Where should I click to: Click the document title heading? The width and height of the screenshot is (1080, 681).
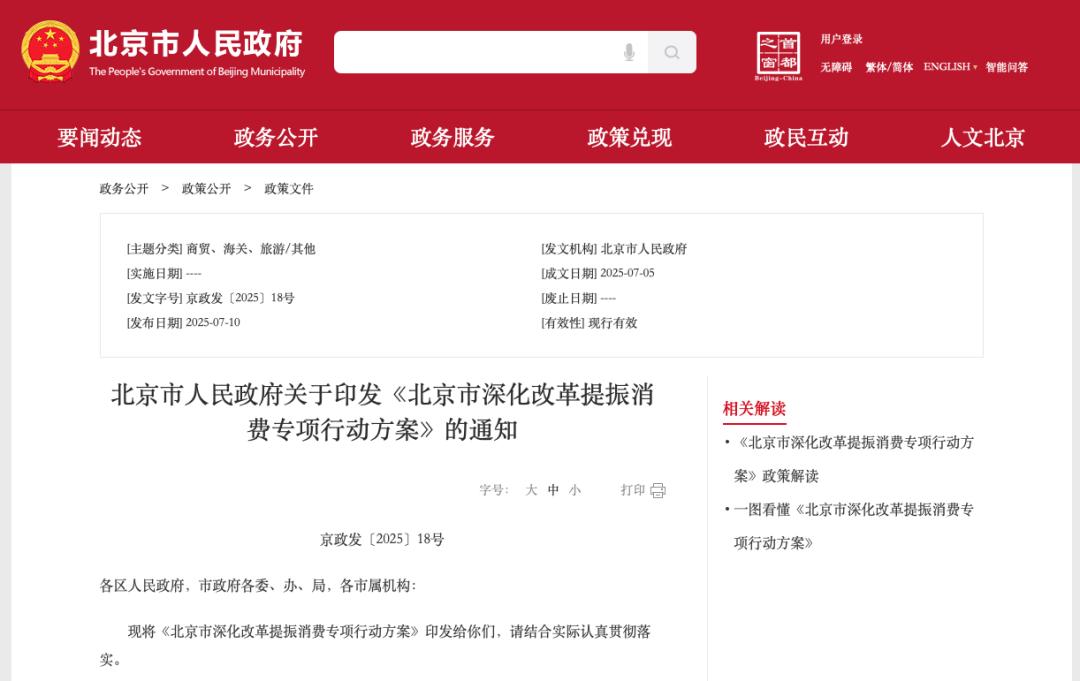point(382,412)
